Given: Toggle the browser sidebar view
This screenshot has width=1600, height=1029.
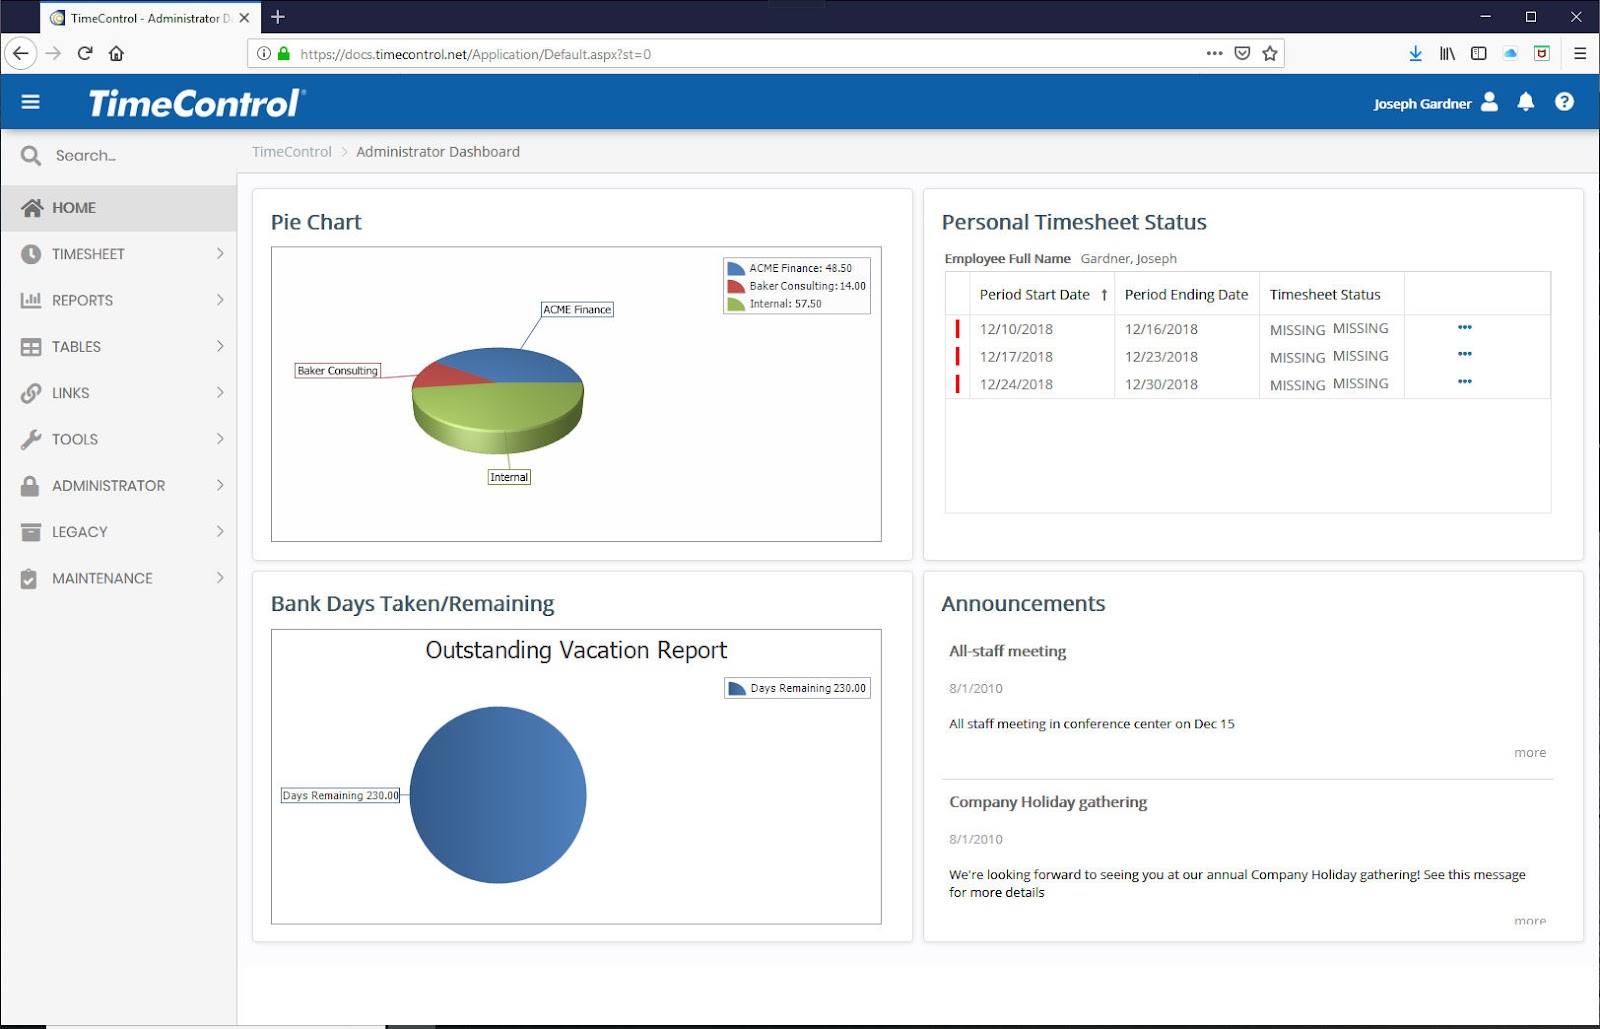Looking at the screenshot, I should (x=1479, y=54).
